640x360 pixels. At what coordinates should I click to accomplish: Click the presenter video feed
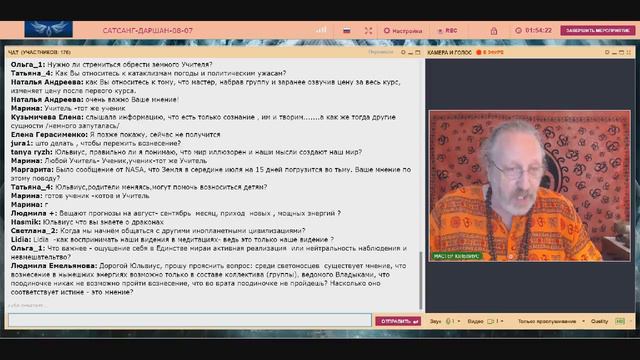click(529, 186)
